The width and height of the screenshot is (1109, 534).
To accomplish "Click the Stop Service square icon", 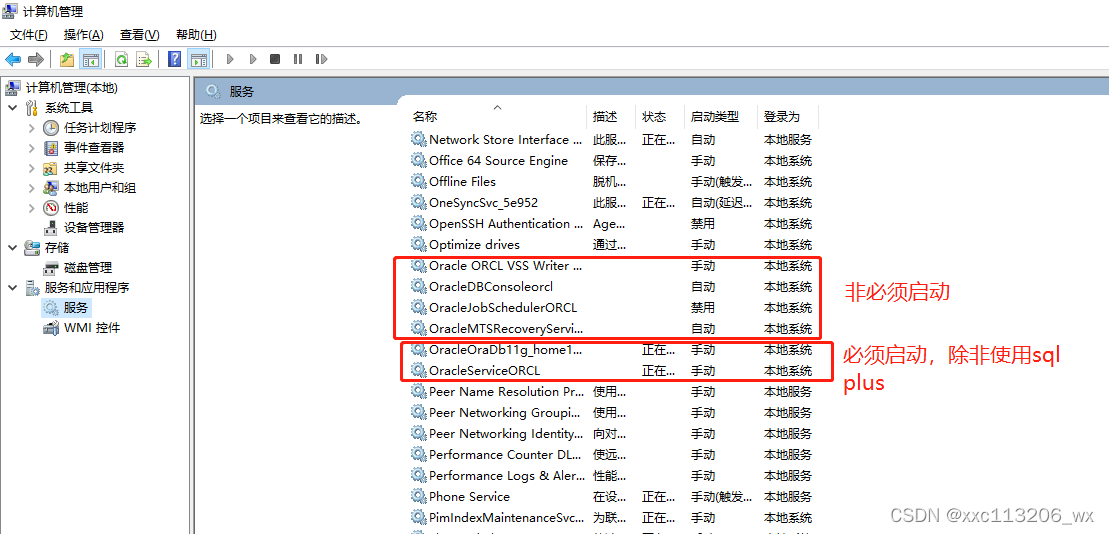I will pos(275,59).
